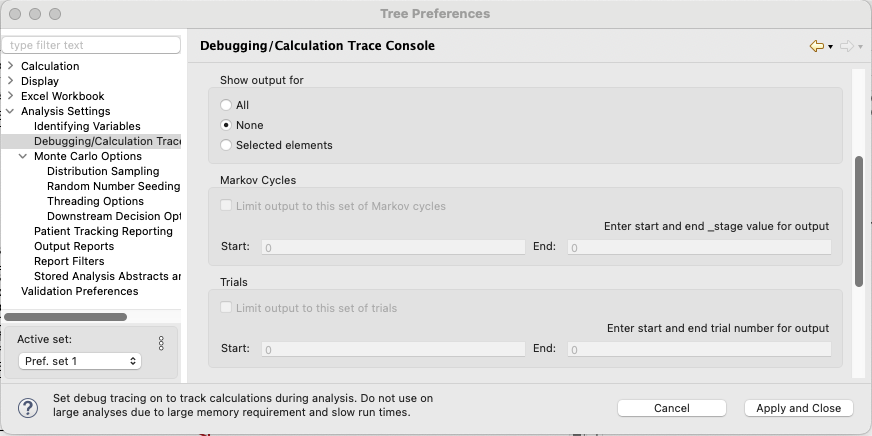Open the Pref. set 1 dropdown
872x436 pixels.
click(x=80, y=360)
